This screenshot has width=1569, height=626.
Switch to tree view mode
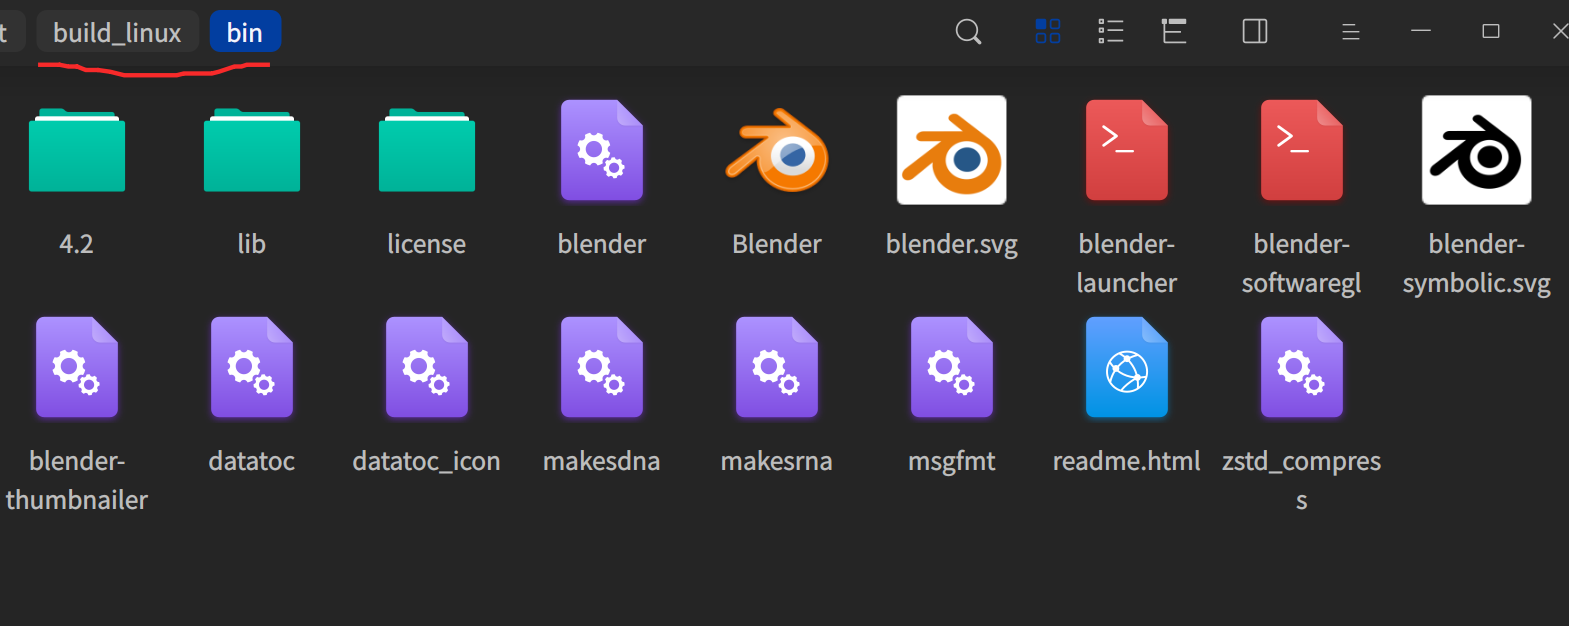tap(1174, 32)
